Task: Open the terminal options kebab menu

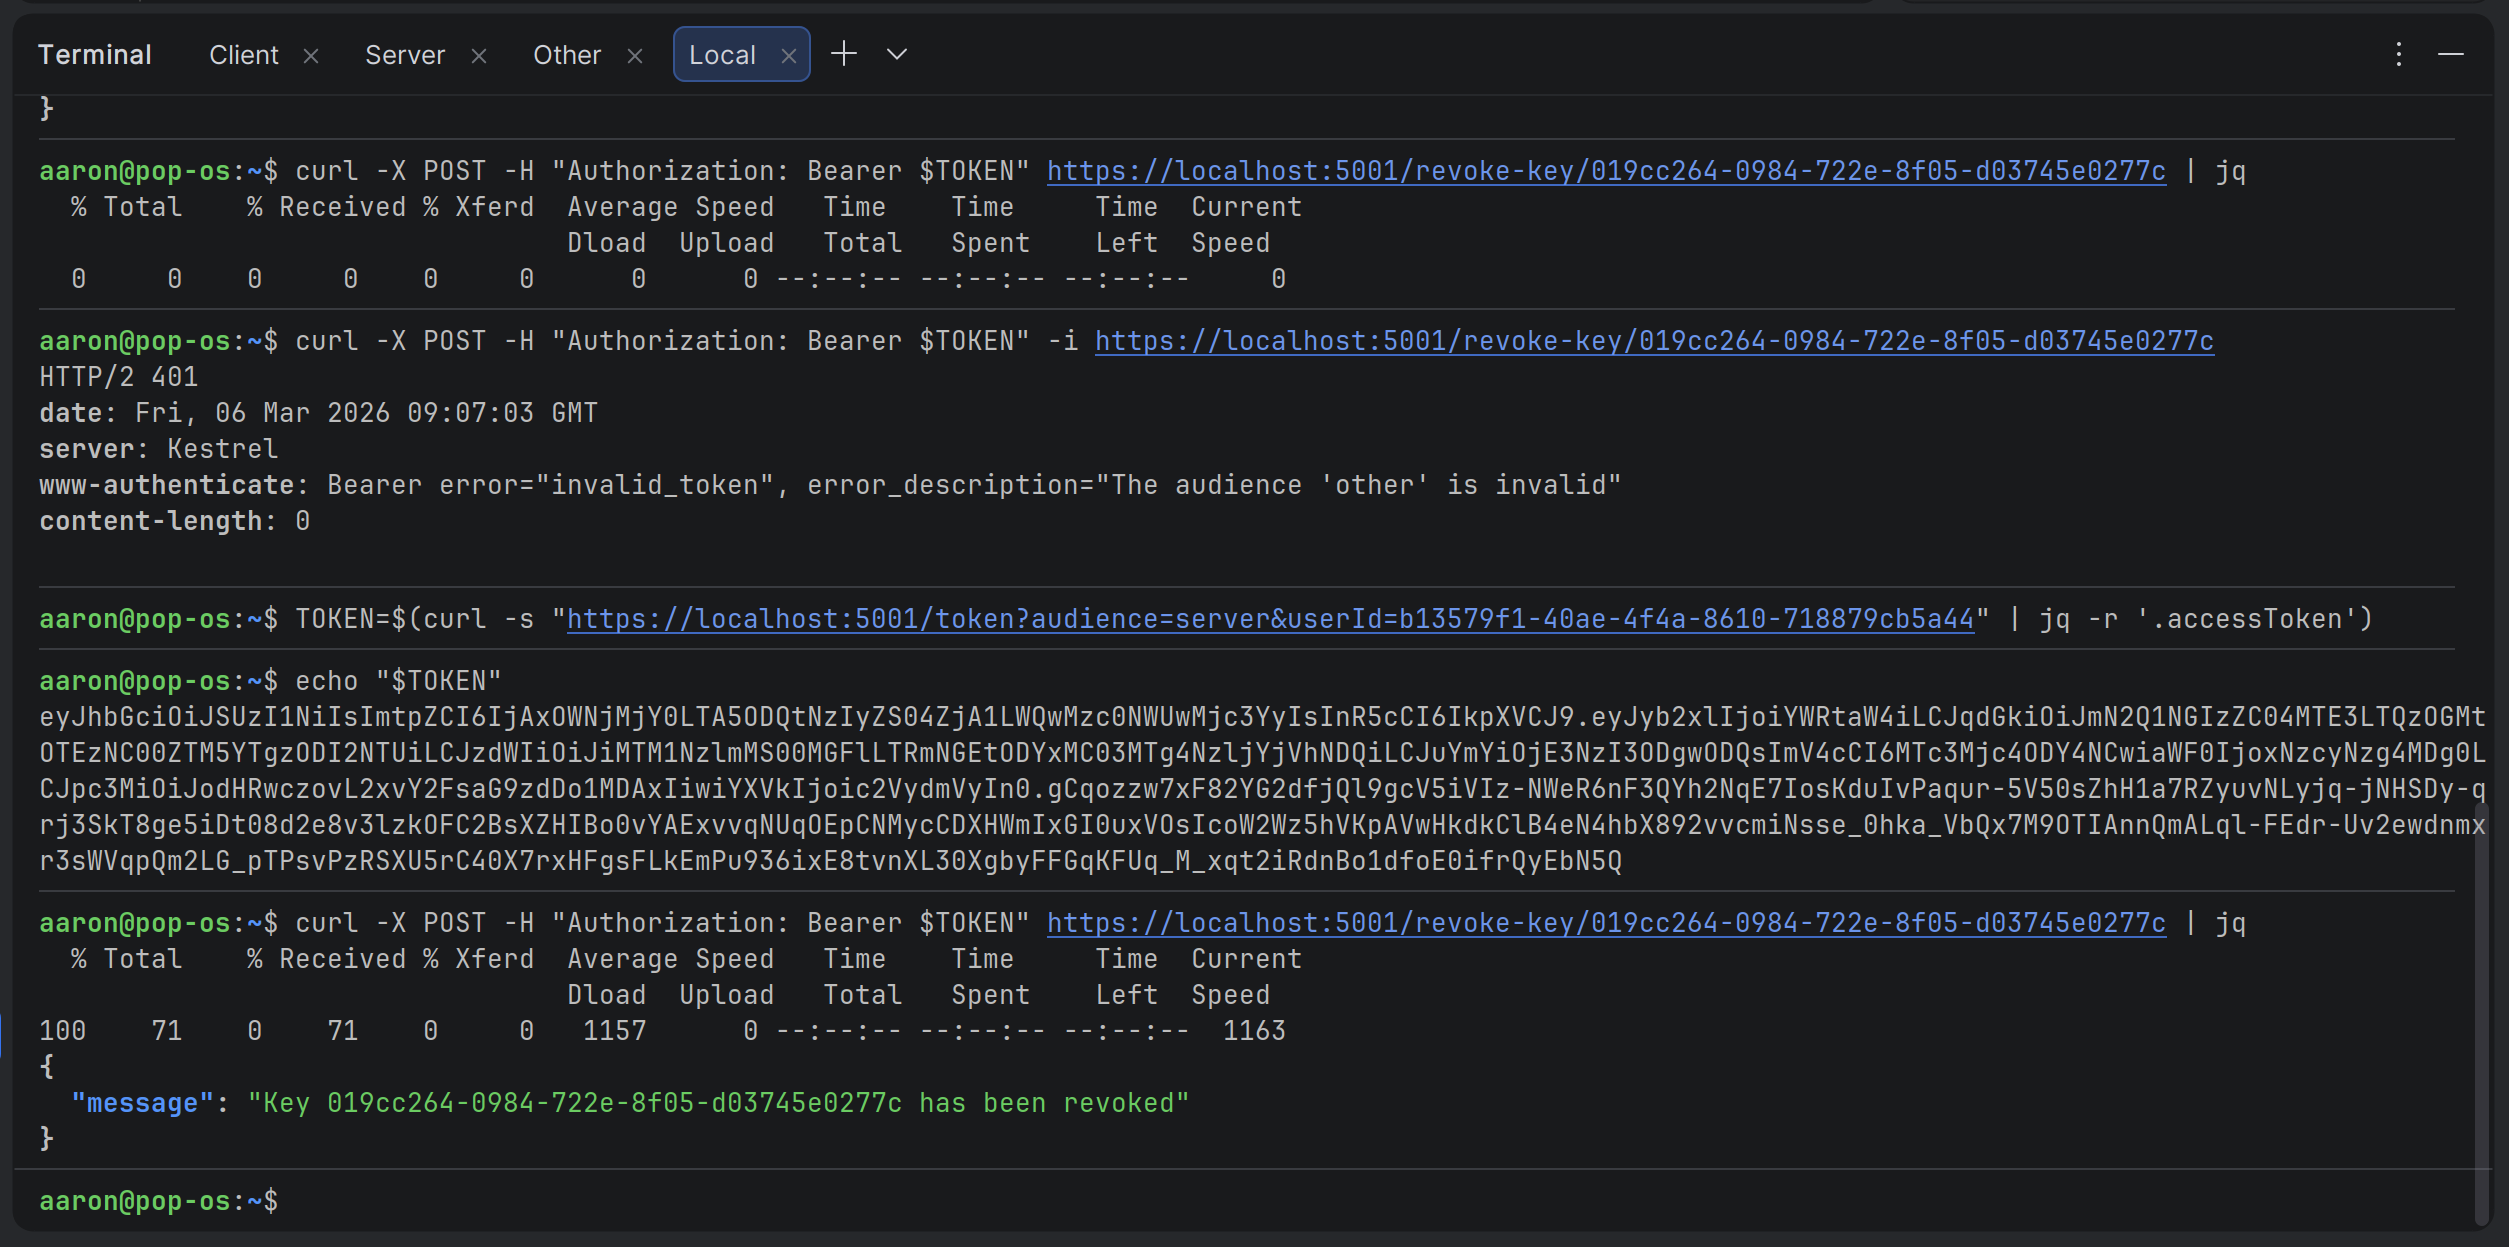Action: [2398, 54]
